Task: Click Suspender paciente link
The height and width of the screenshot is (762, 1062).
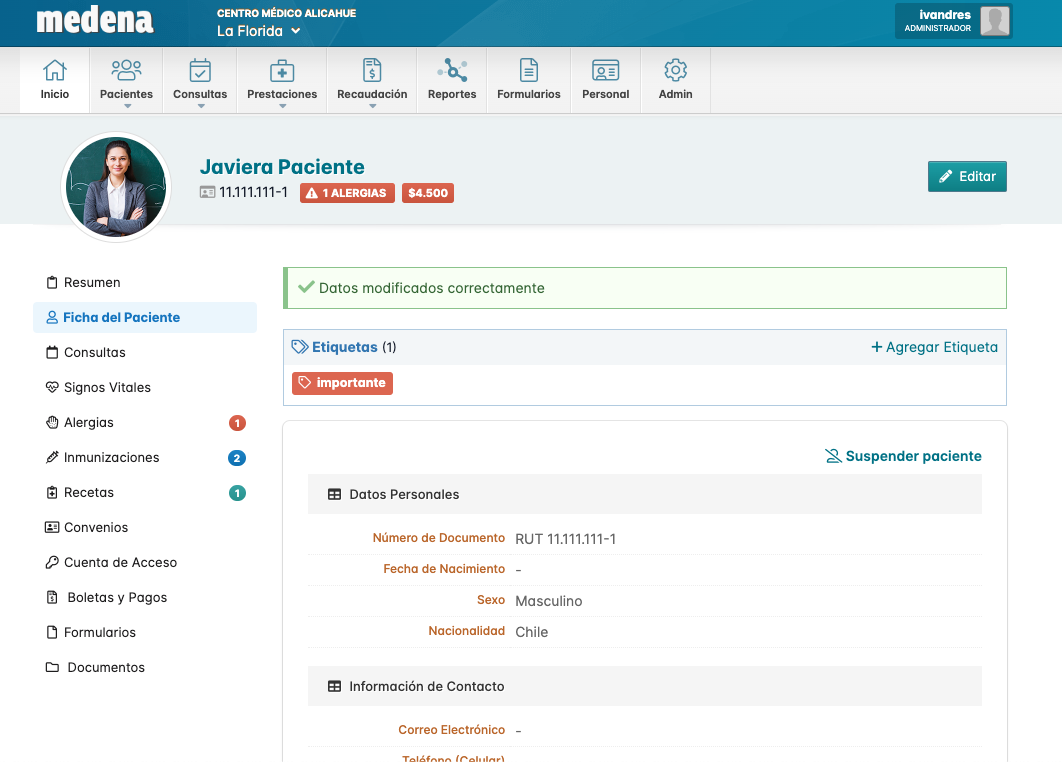Action: (903, 456)
